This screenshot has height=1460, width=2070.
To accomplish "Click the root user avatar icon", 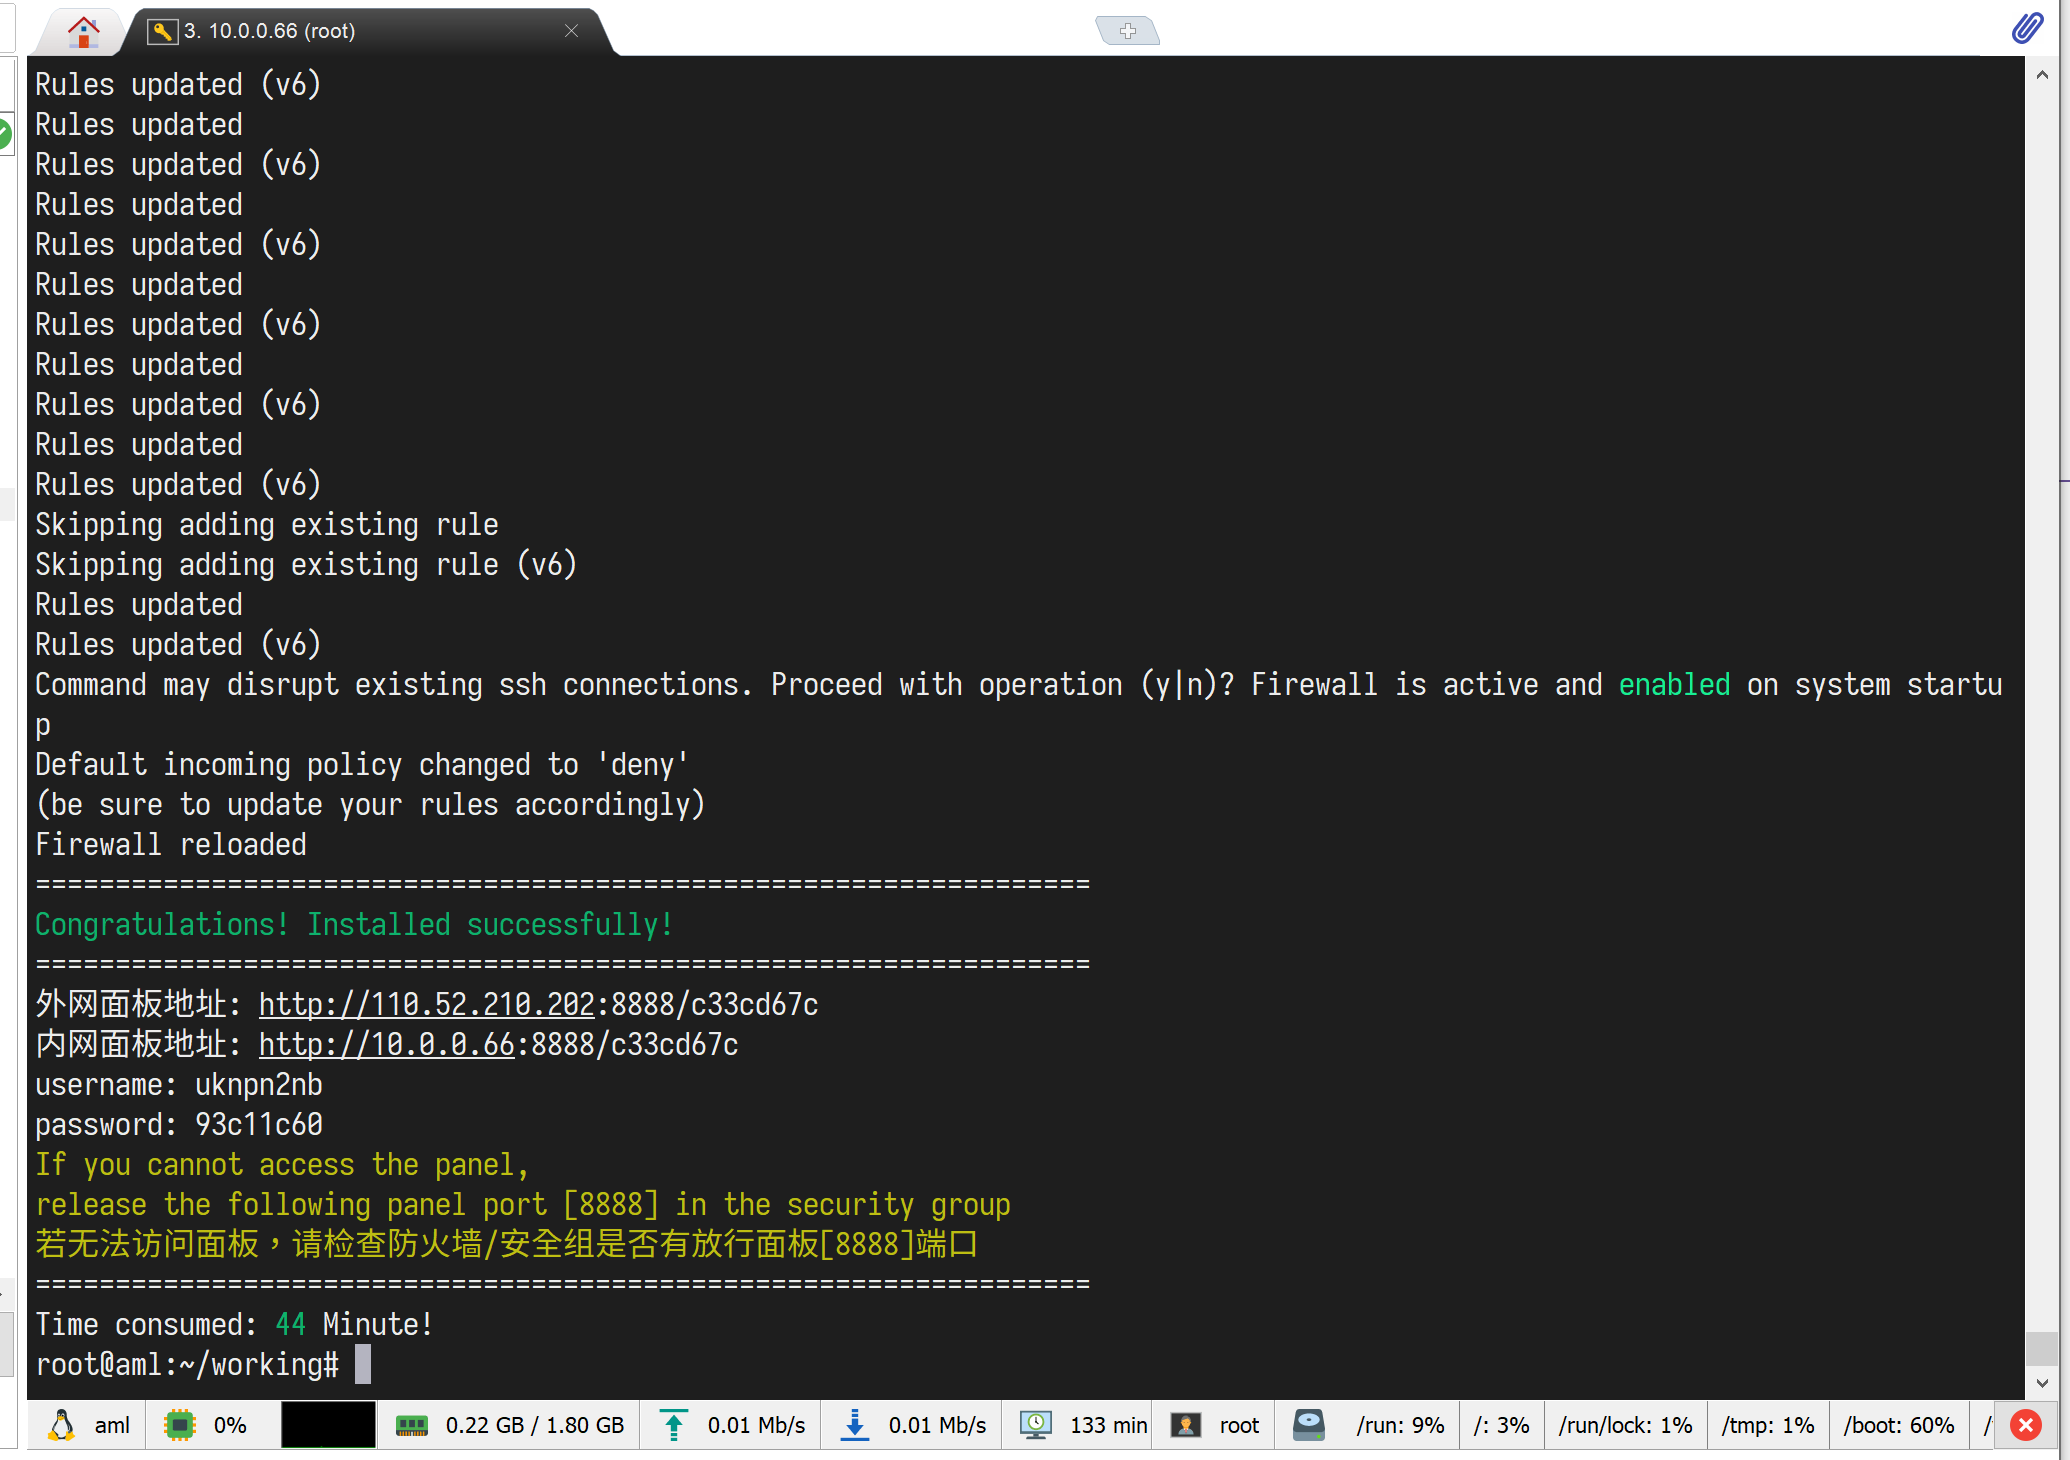I will point(1186,1425).
